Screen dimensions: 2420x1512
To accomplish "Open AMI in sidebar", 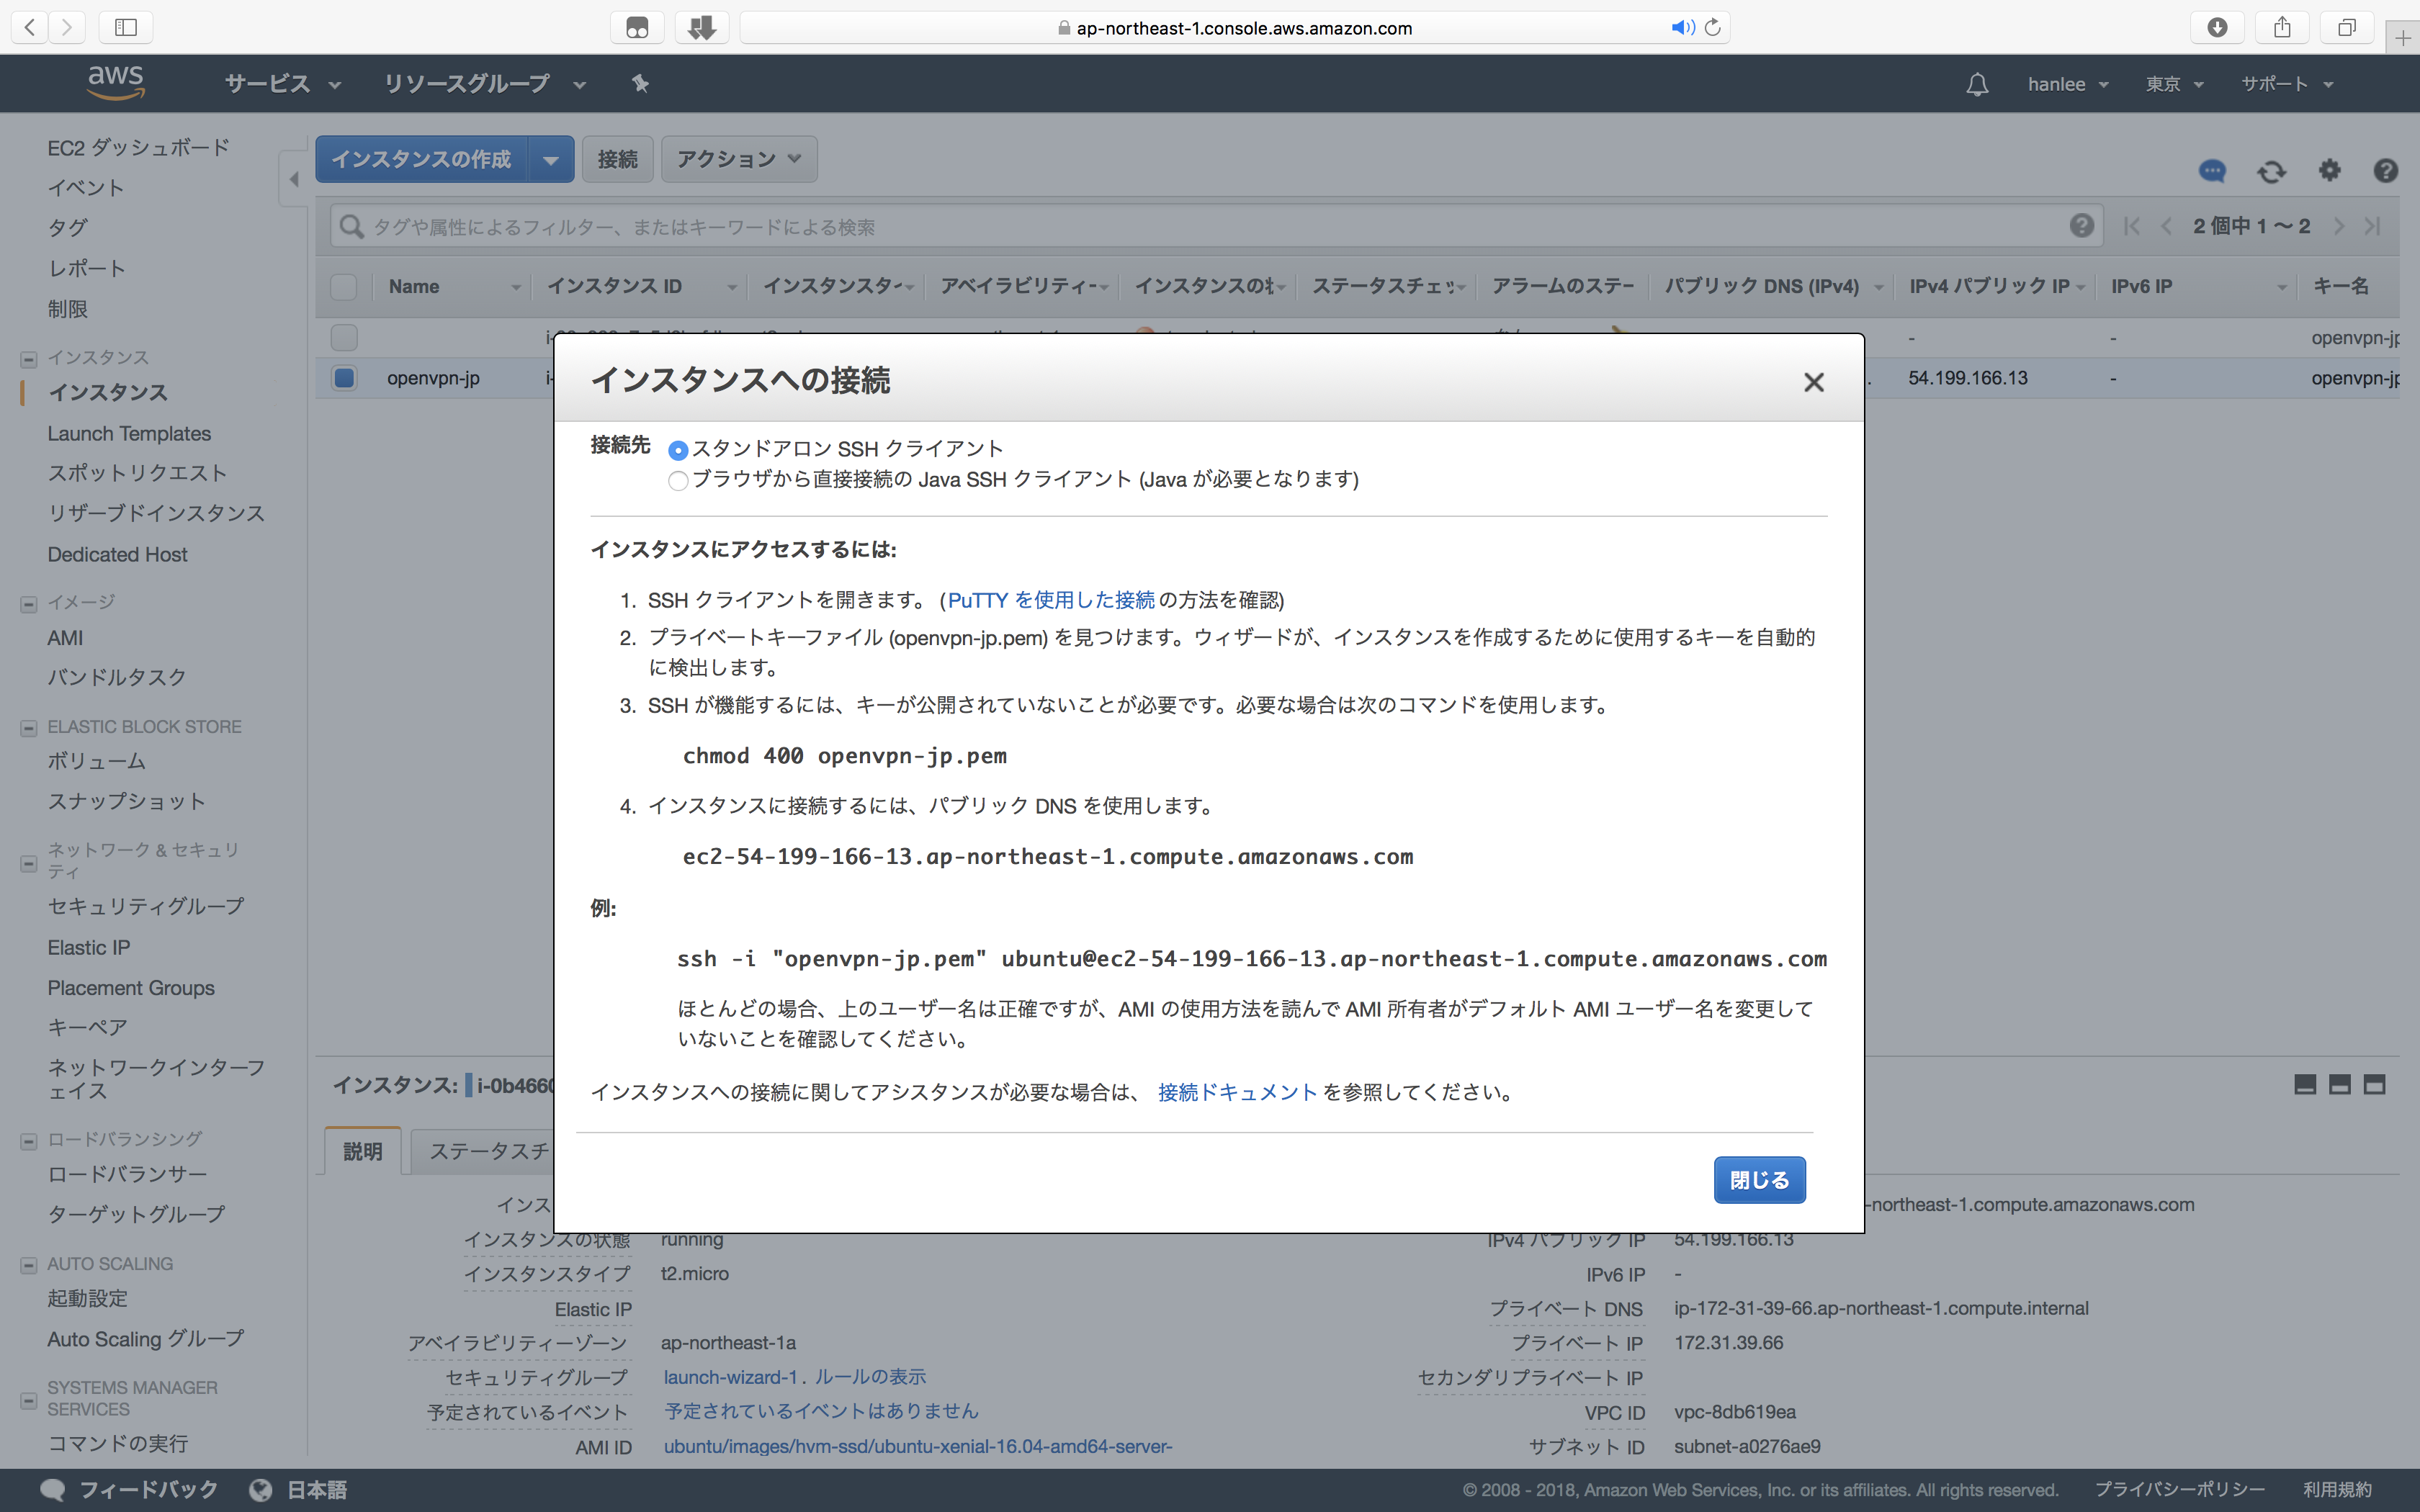I will point(65,637).
